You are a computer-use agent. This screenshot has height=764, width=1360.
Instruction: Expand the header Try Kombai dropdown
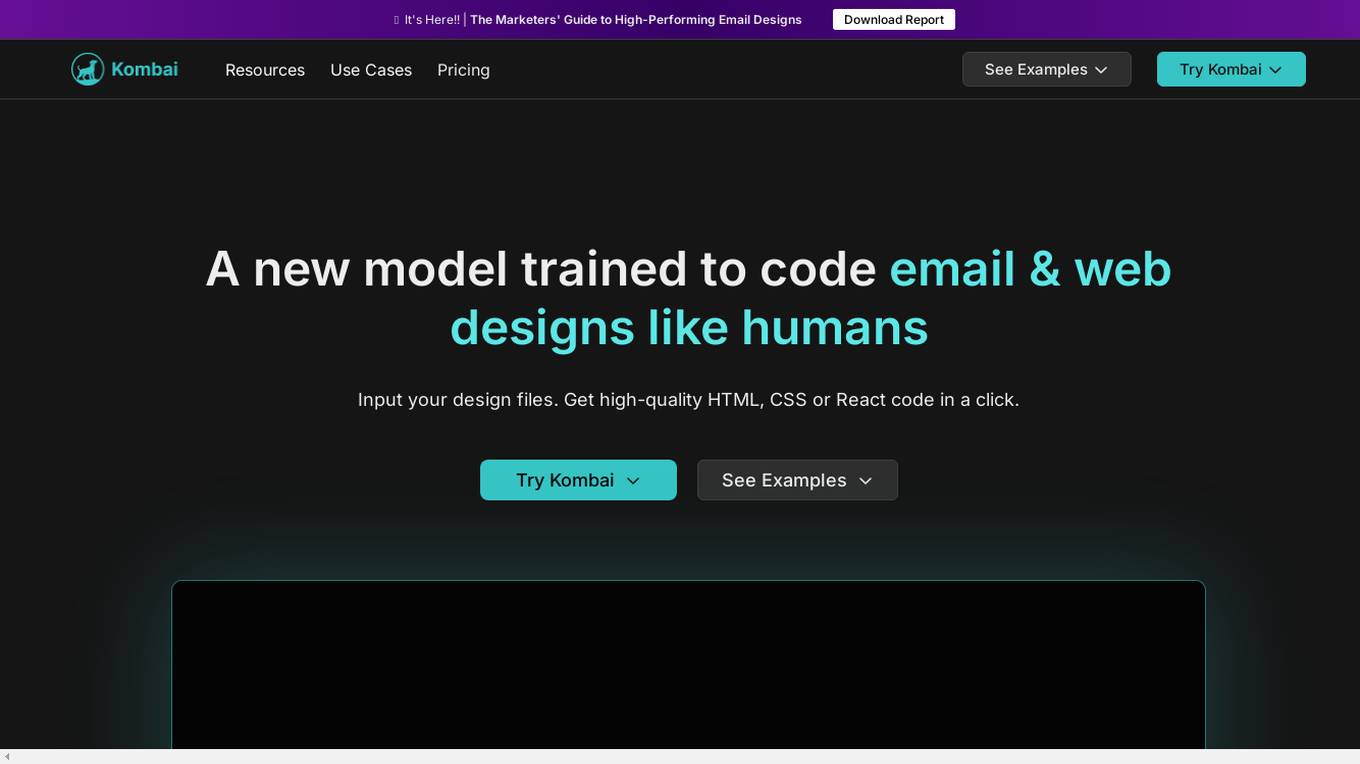click(x=1231, y=69)
